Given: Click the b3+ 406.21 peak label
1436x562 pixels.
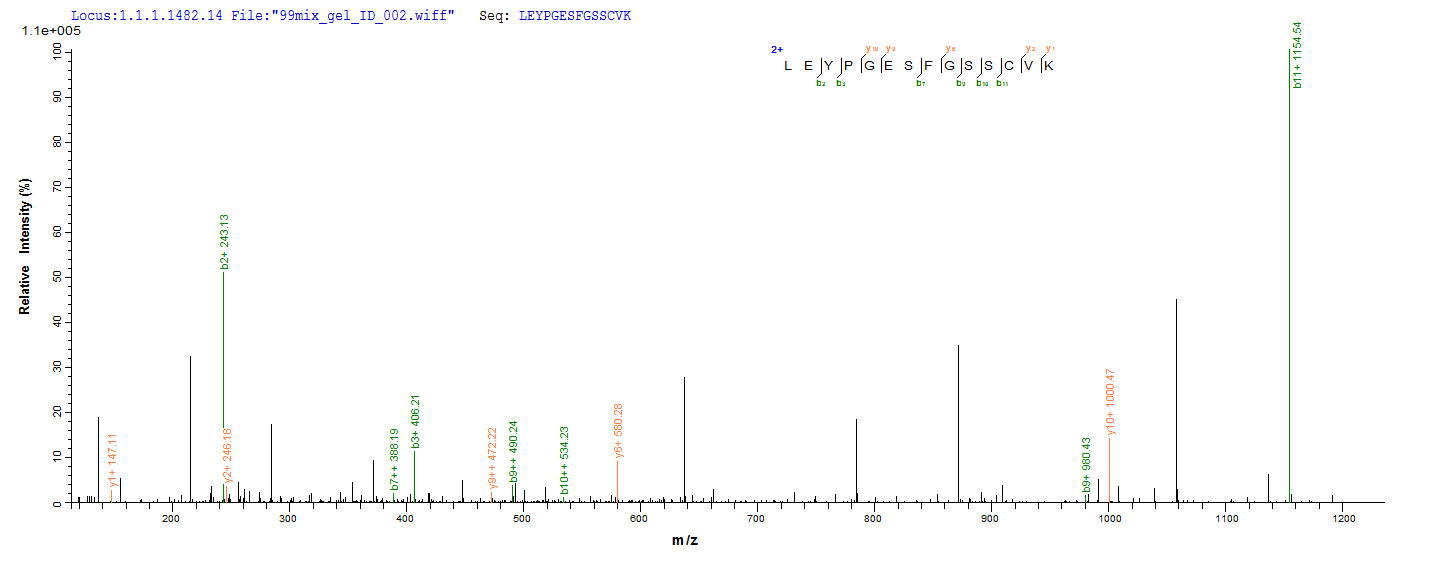Looking at the screenshot, I should coord(416,419).
